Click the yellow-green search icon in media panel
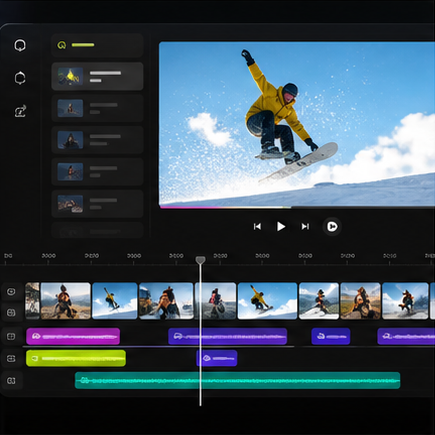The image size is (435, 435). point(62,45)
